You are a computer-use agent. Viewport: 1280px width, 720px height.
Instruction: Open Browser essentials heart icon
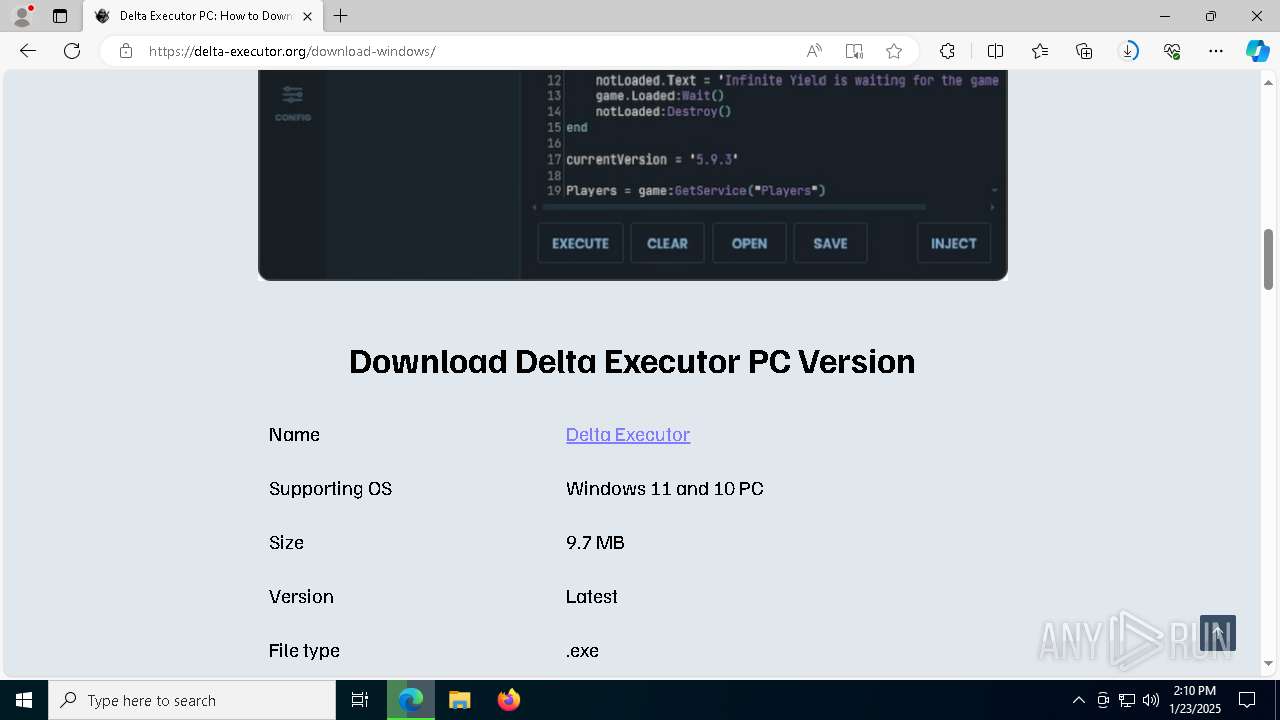click(1172, 51)
